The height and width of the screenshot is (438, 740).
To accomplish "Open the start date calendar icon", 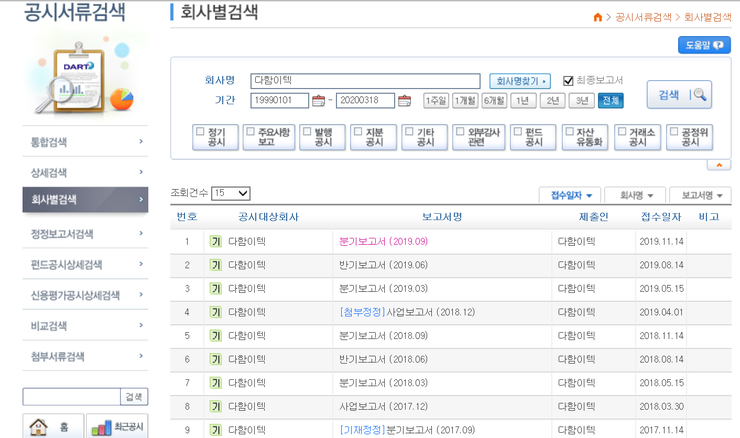I will pyautogui.click(x=318, y=101).
